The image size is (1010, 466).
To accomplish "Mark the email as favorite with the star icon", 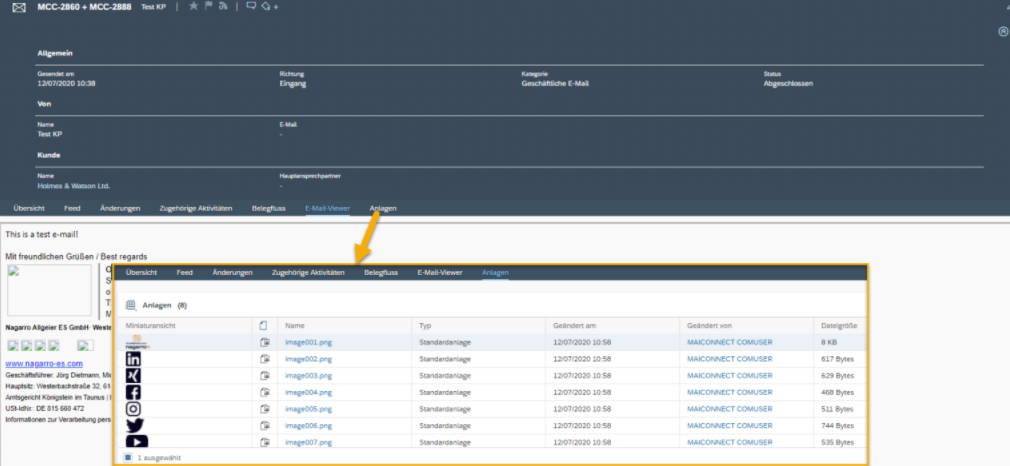I will (194, 7).
